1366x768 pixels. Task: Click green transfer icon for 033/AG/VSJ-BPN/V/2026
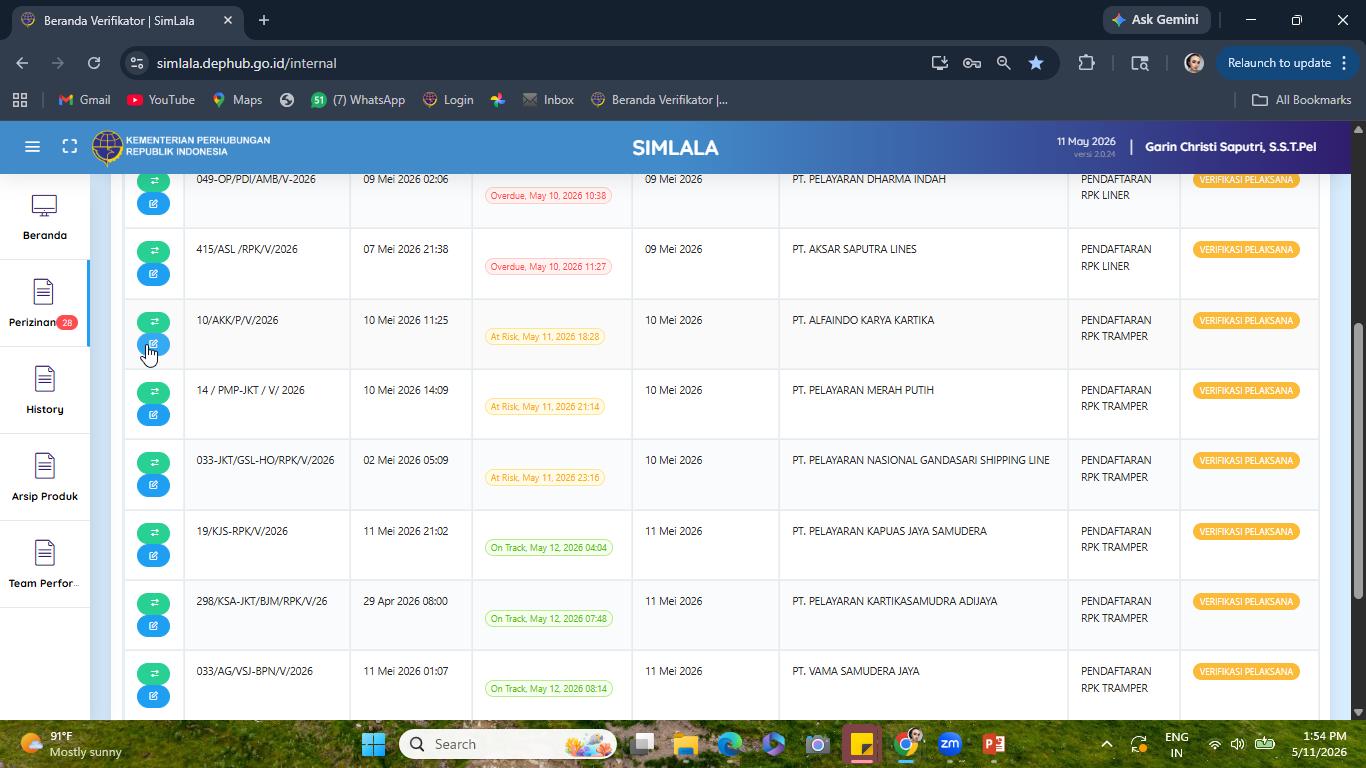coord(153,673)
